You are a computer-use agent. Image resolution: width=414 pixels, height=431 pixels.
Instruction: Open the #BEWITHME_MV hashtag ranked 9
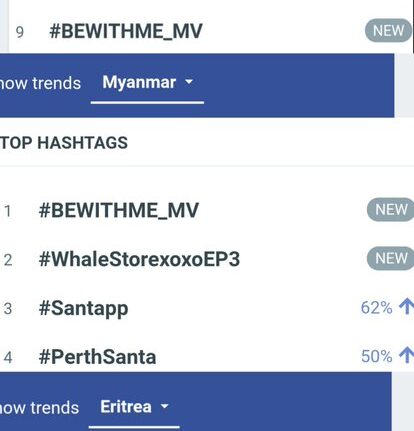click(126, 32)
